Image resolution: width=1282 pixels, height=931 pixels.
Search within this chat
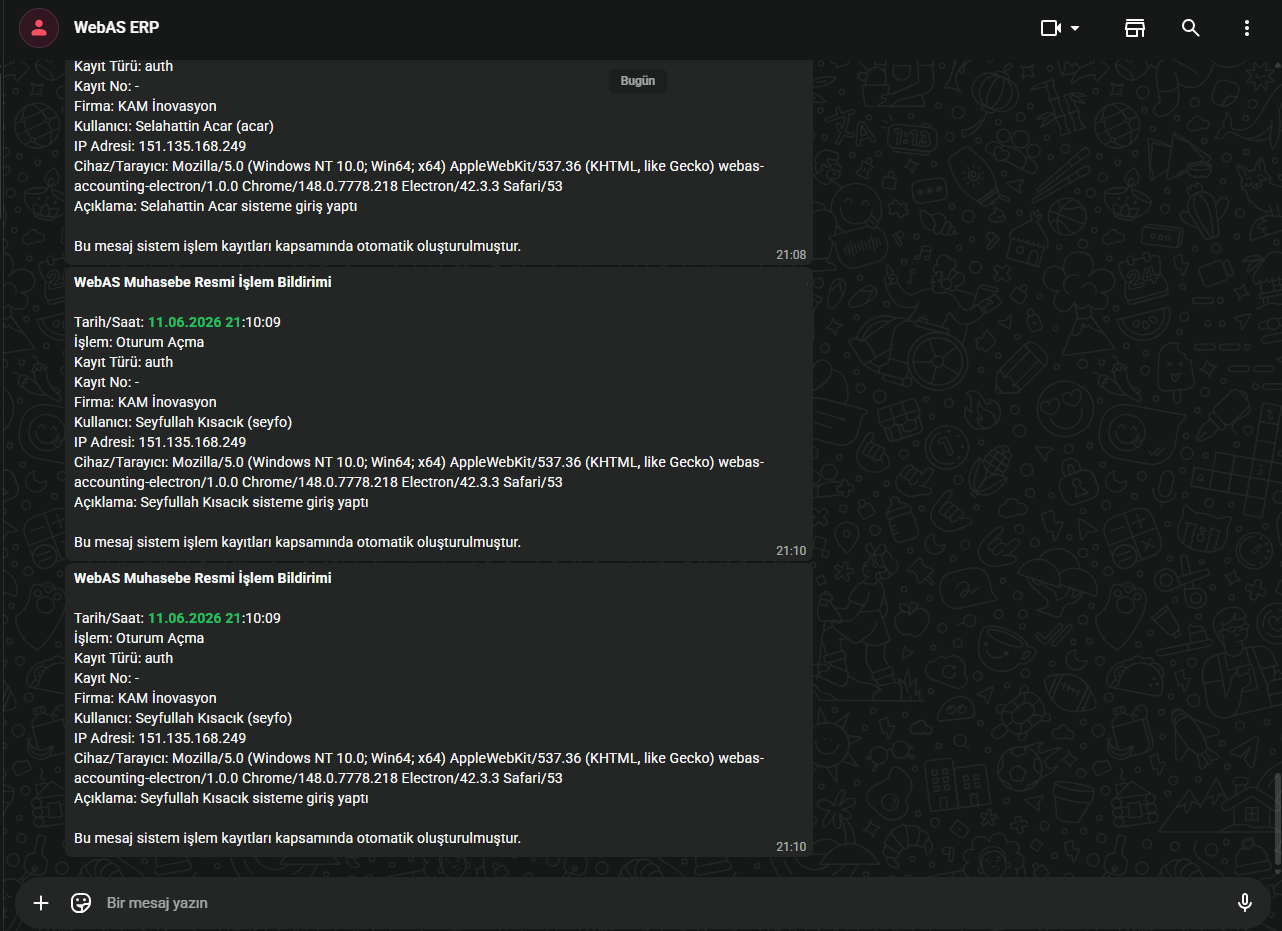(x=1190, y=28)
